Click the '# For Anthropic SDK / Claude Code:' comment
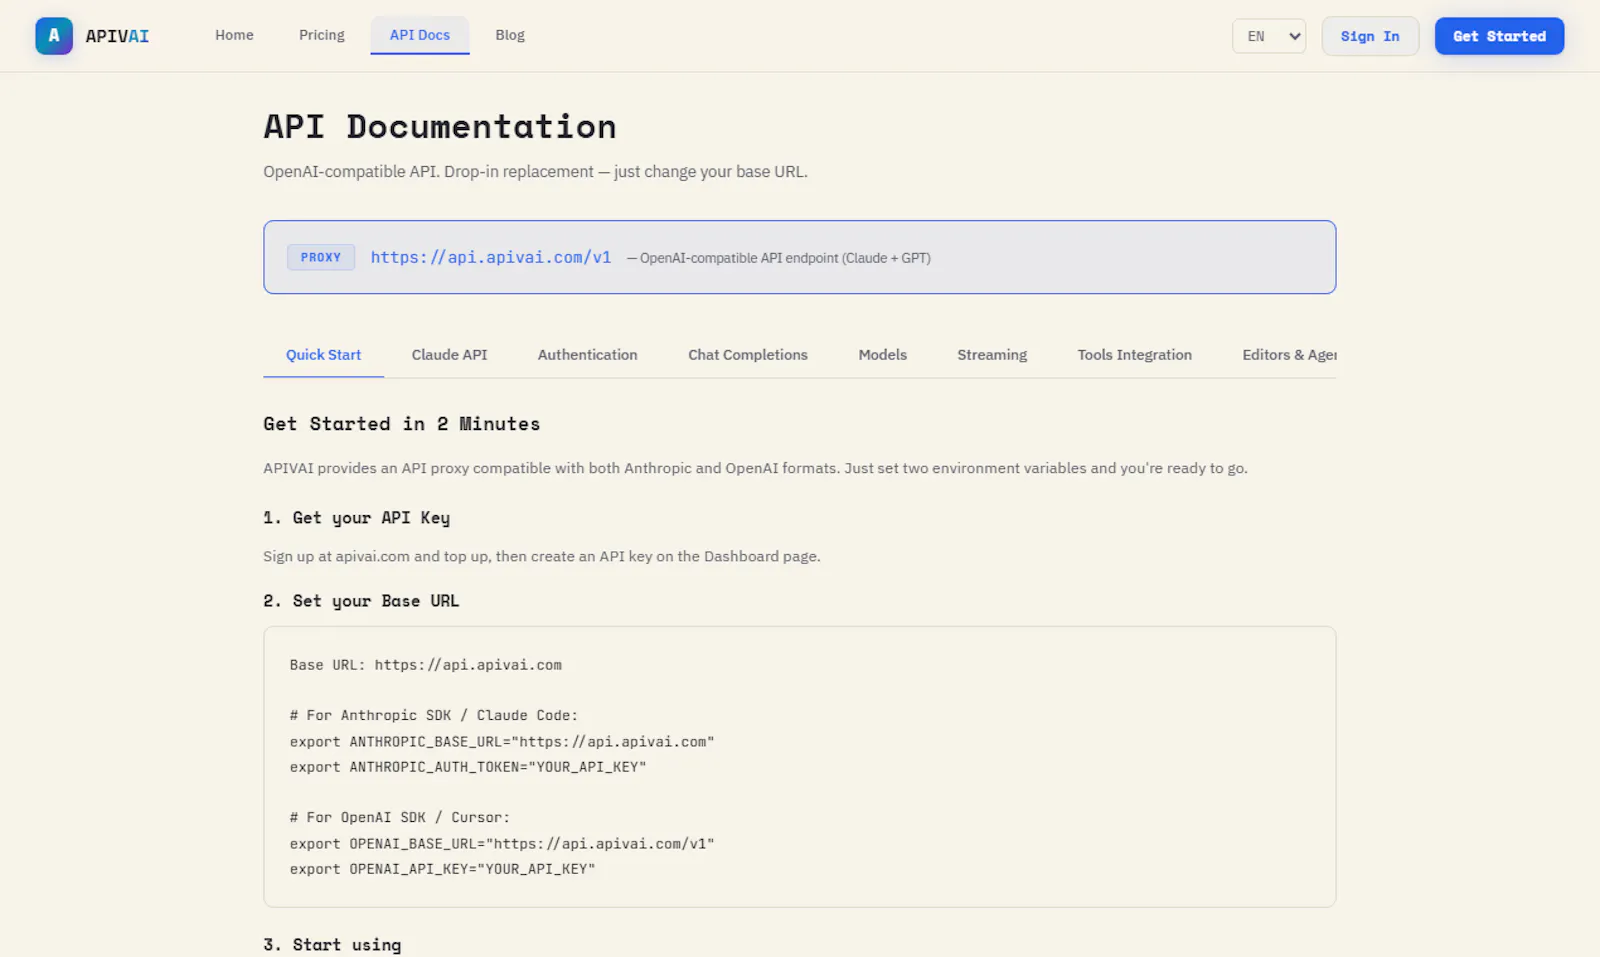 pos(434,716)
